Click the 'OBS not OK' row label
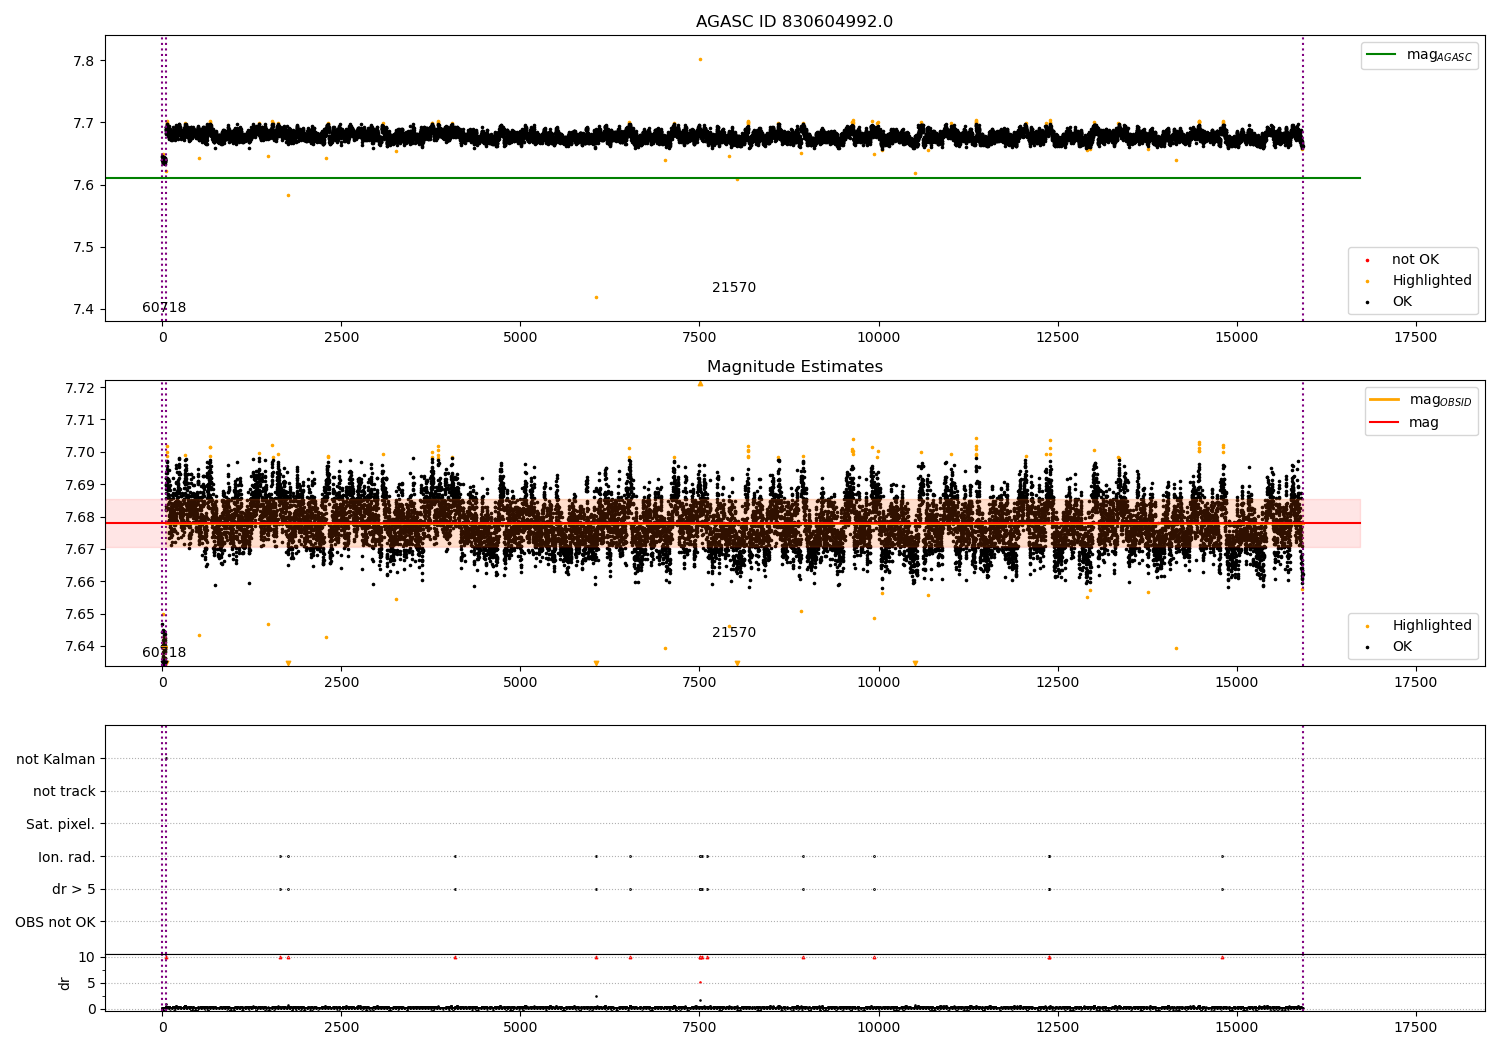The width and height of the screenshot is (1500, 1050). (56, 922)
